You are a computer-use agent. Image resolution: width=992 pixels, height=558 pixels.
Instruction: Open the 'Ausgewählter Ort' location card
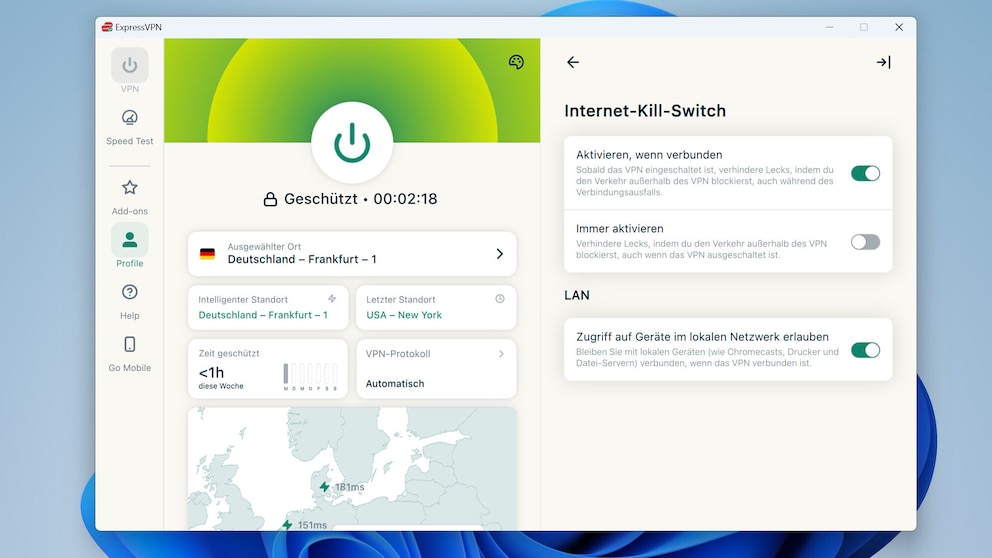coord(352,254)
